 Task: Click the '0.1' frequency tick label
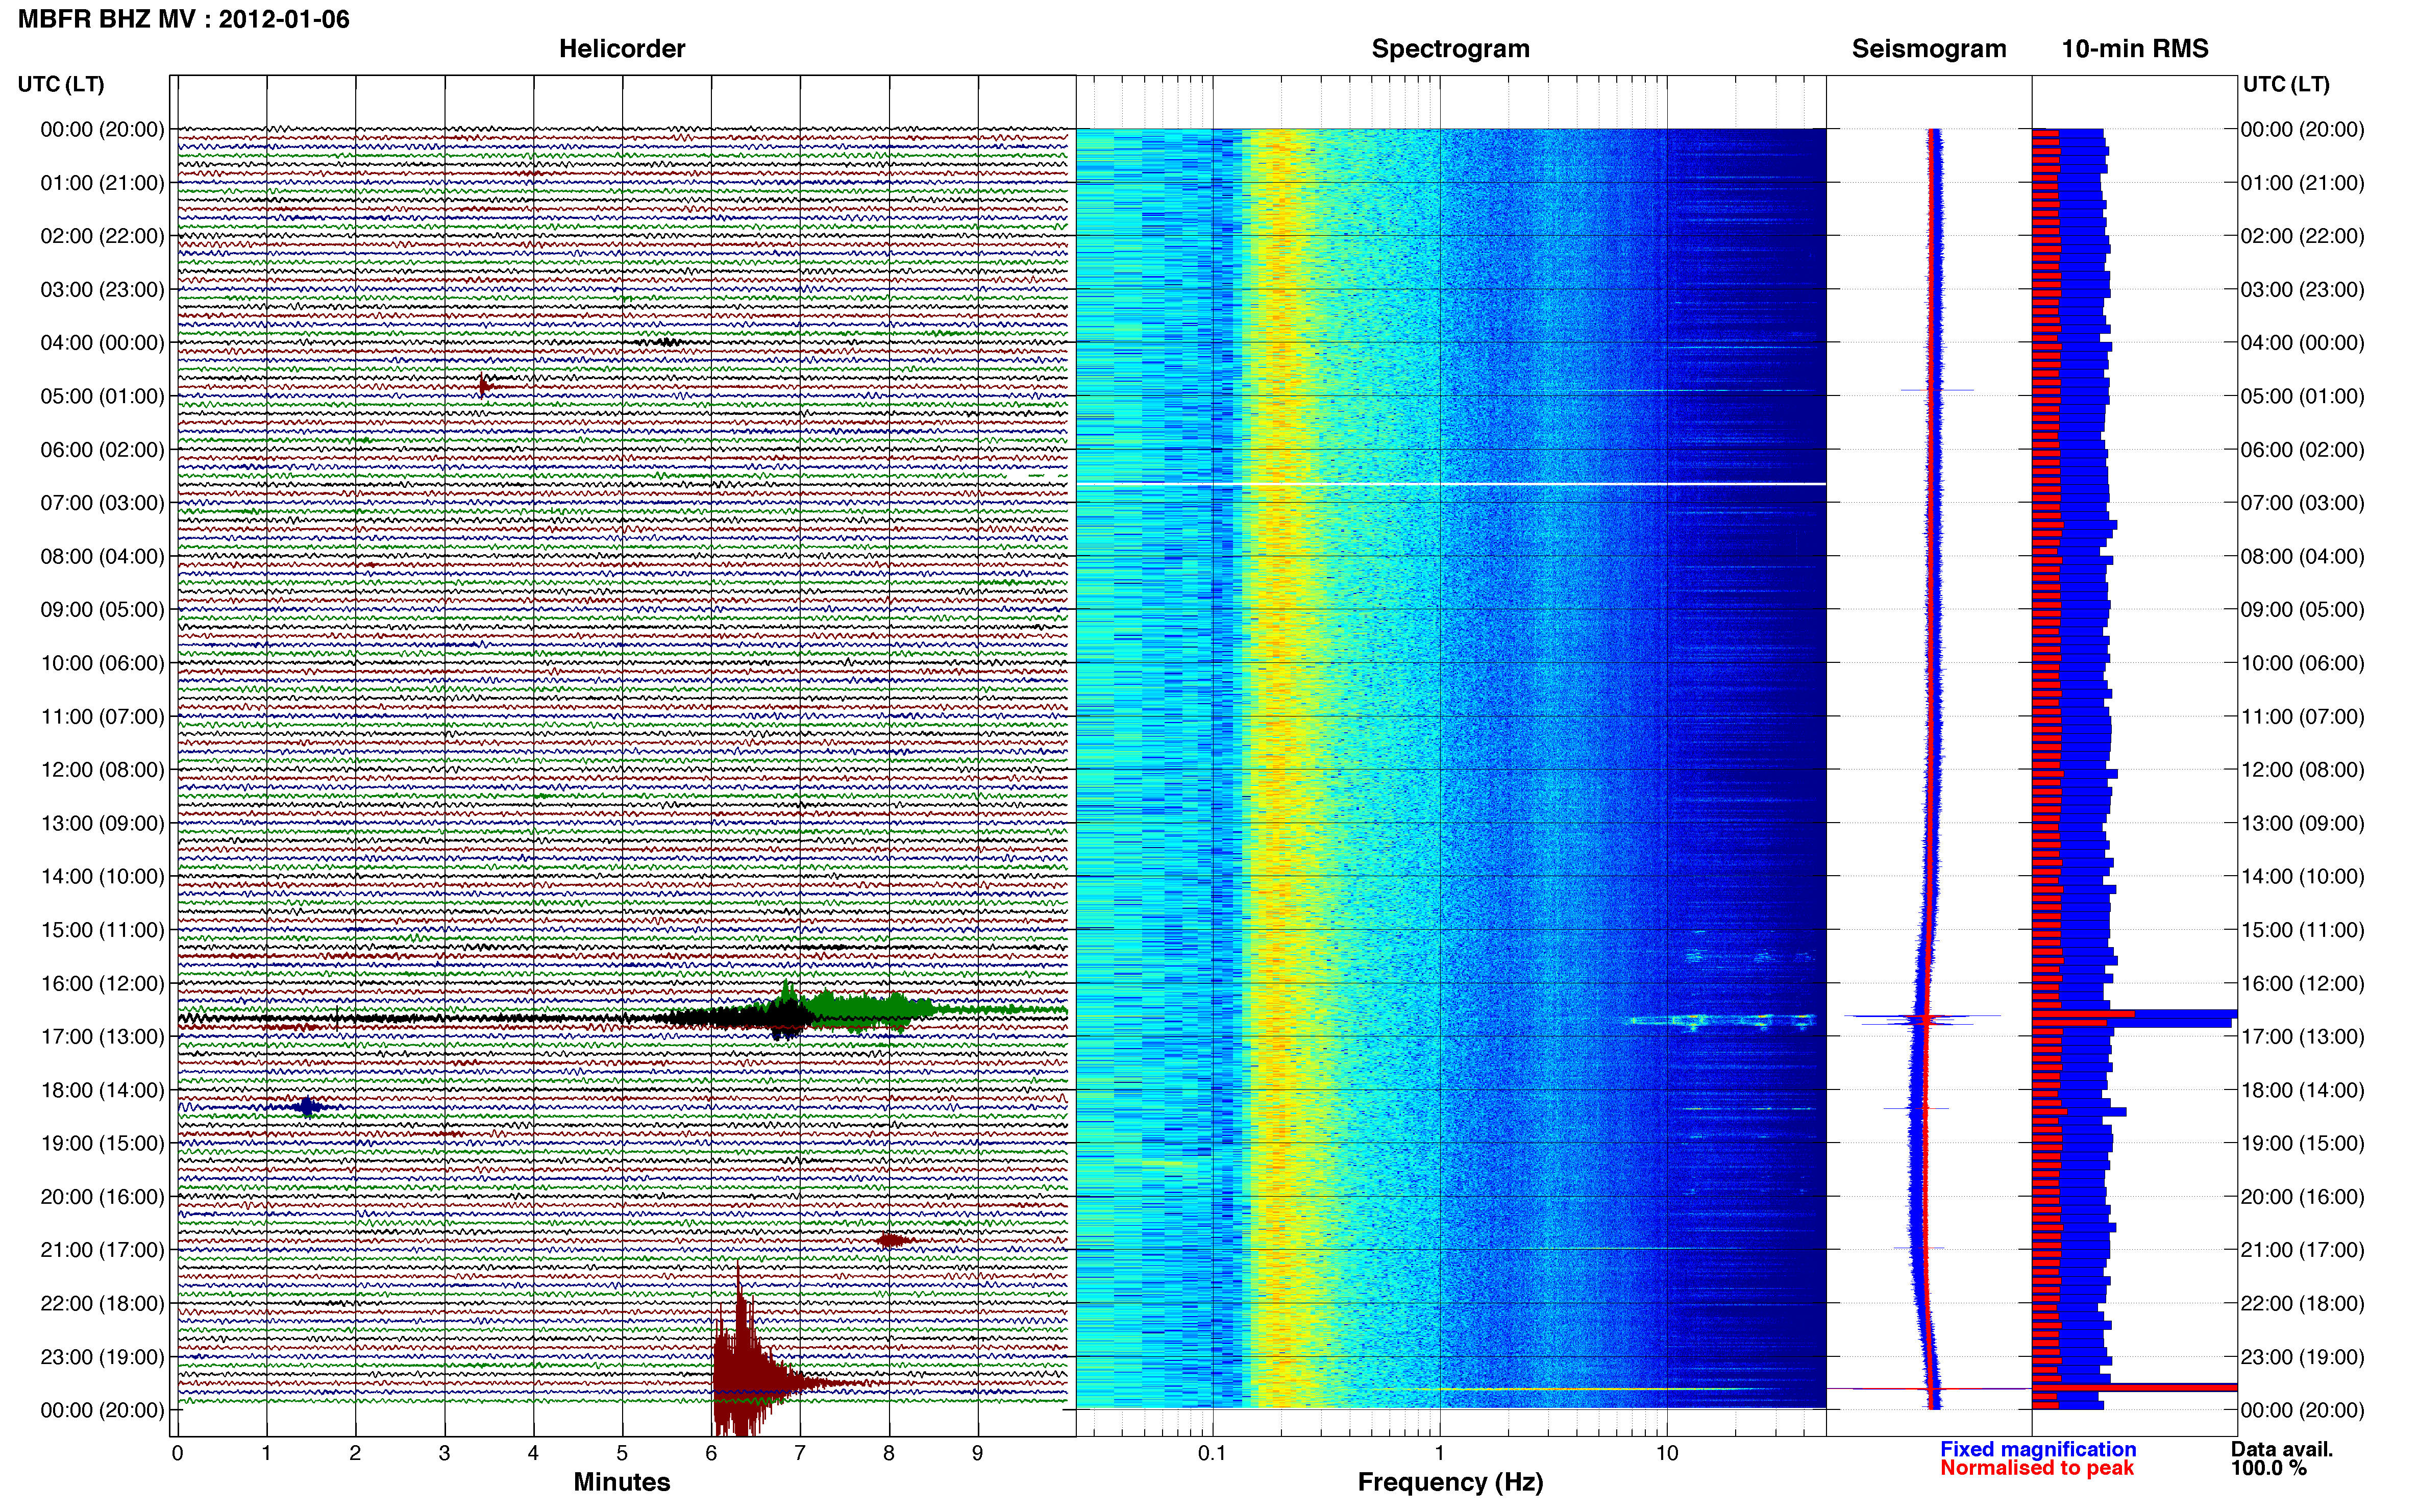click(1212, 1453)
